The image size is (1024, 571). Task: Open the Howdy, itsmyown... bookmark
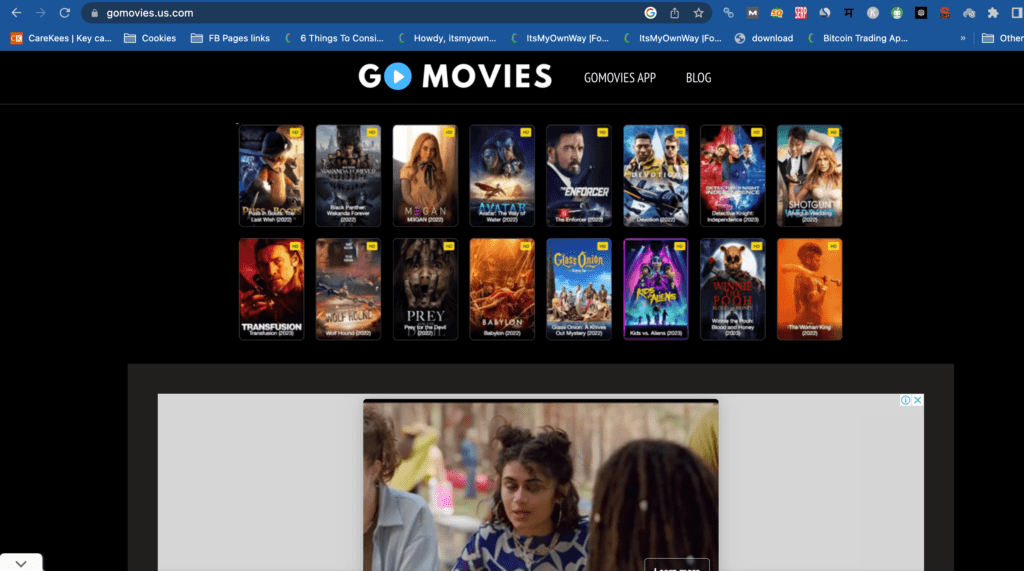point(447,38)
